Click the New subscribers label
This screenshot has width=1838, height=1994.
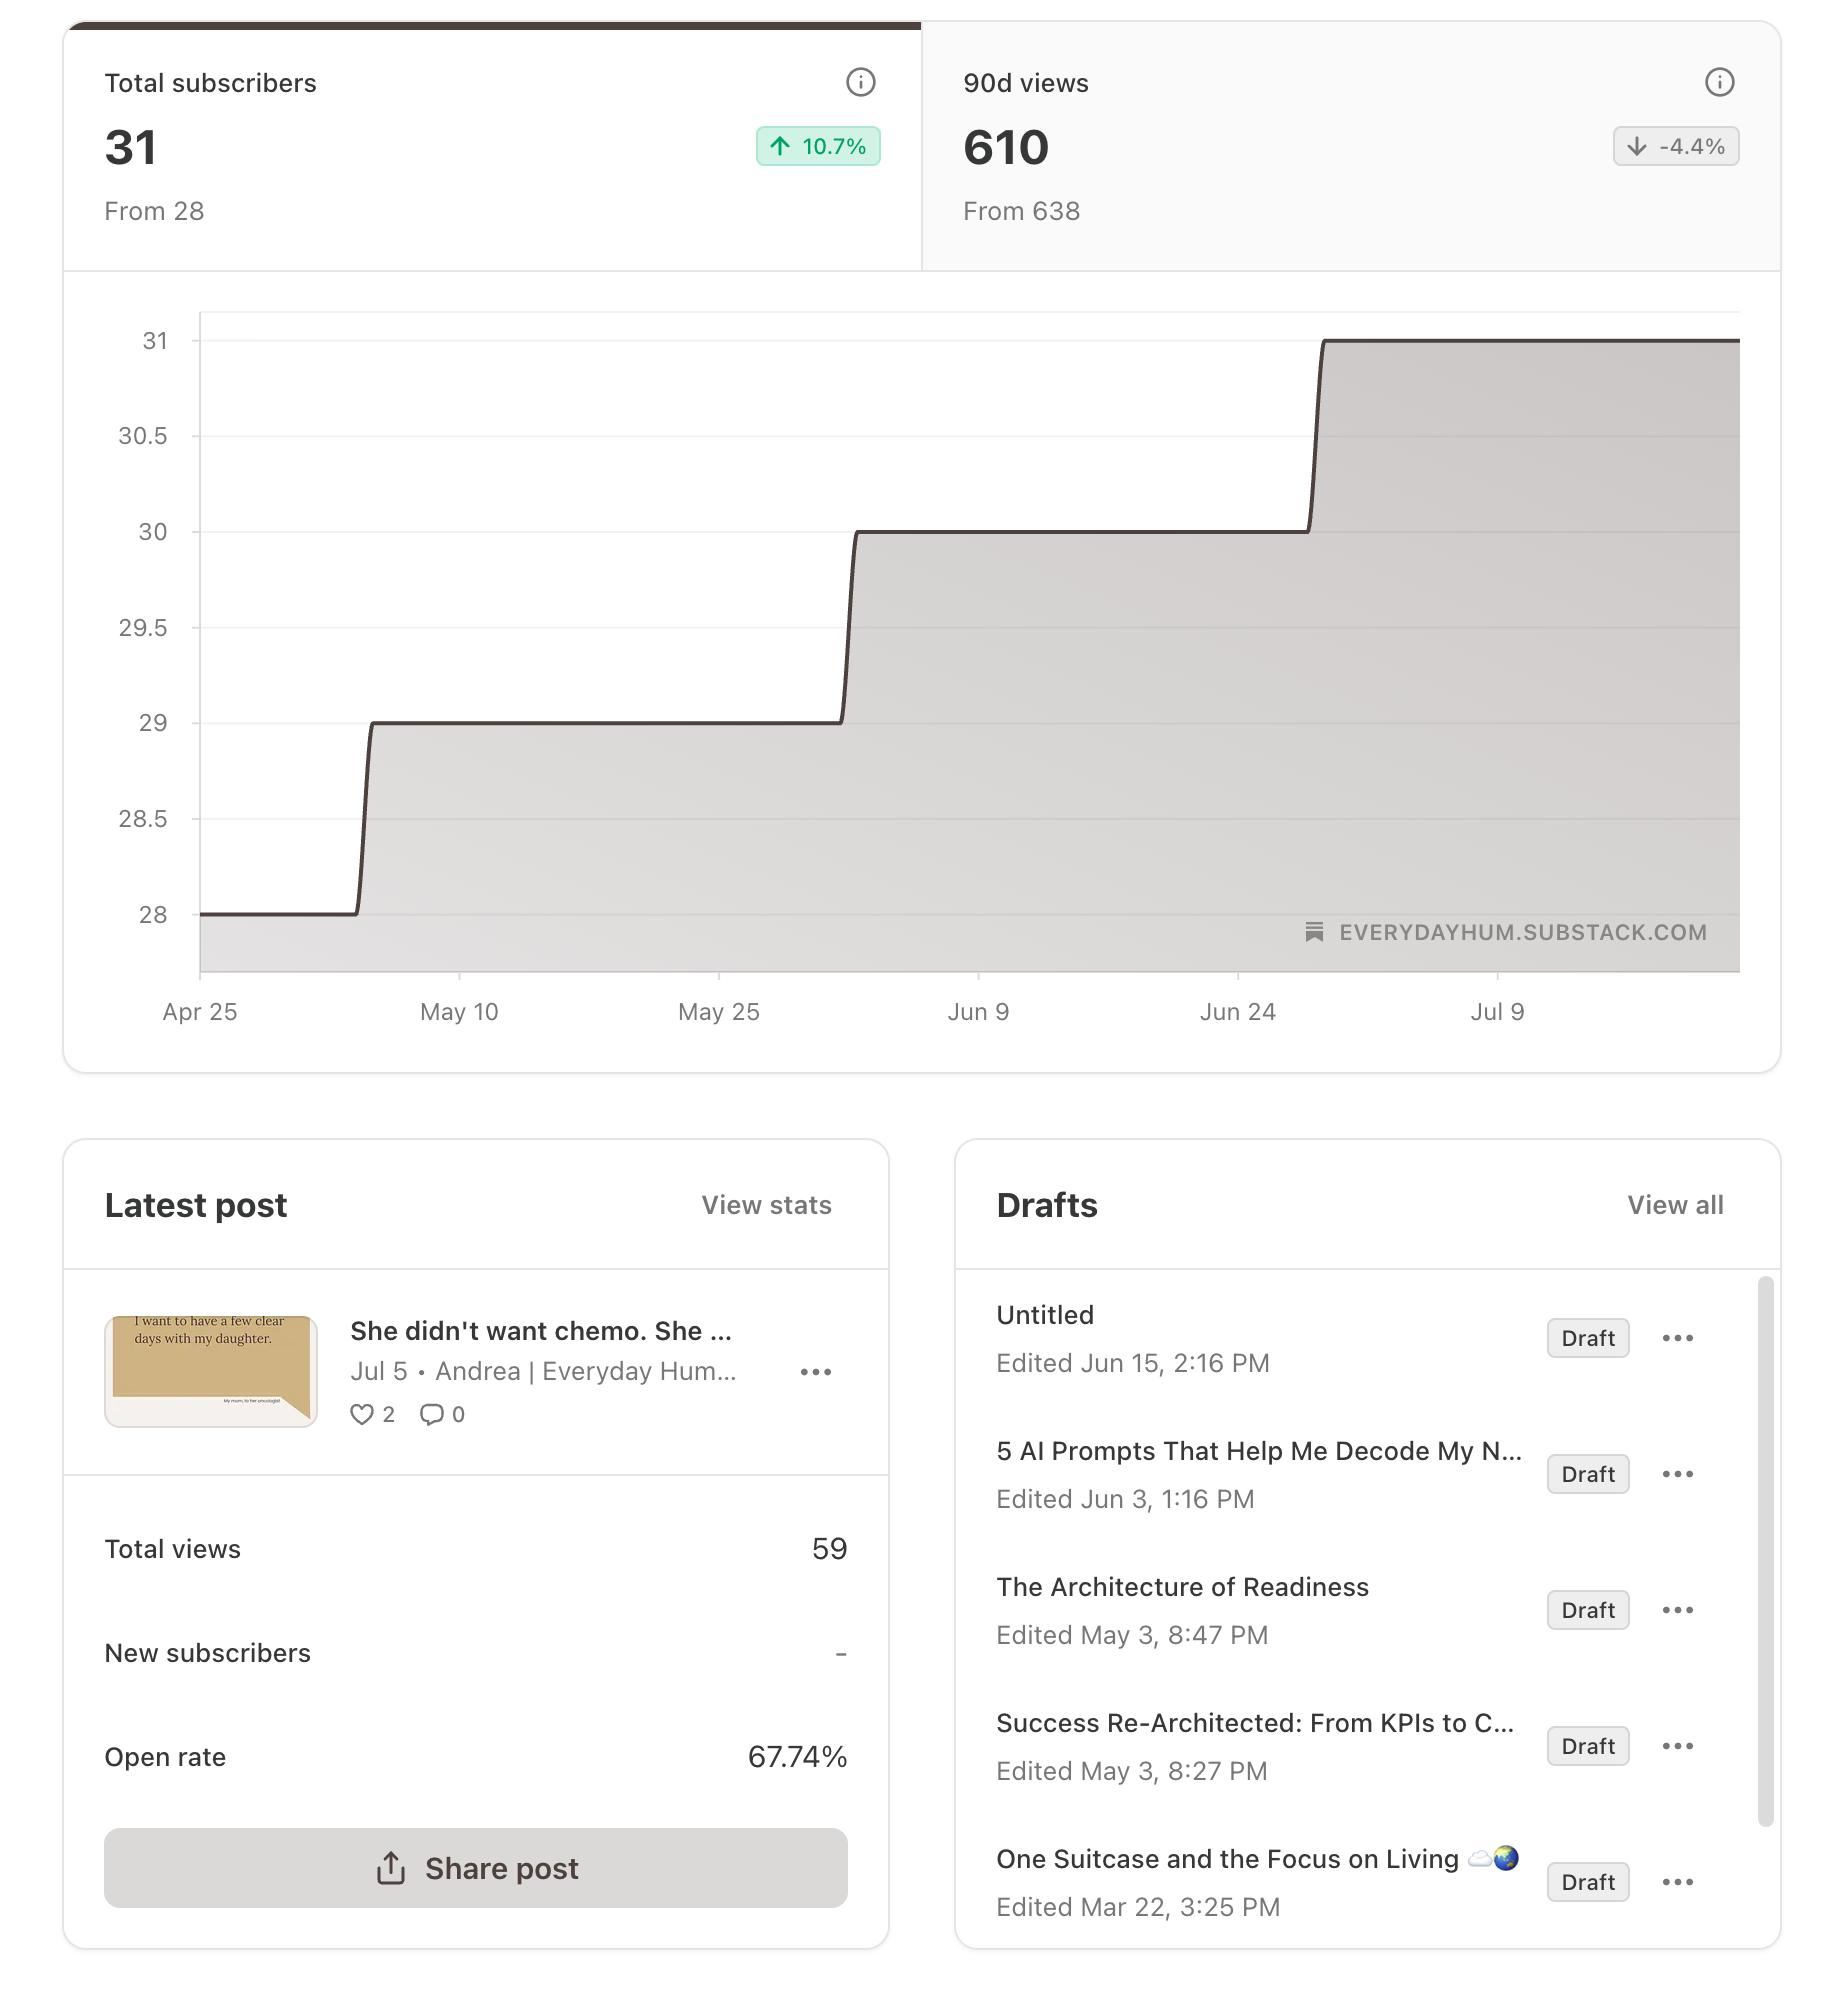(208, 1653)
